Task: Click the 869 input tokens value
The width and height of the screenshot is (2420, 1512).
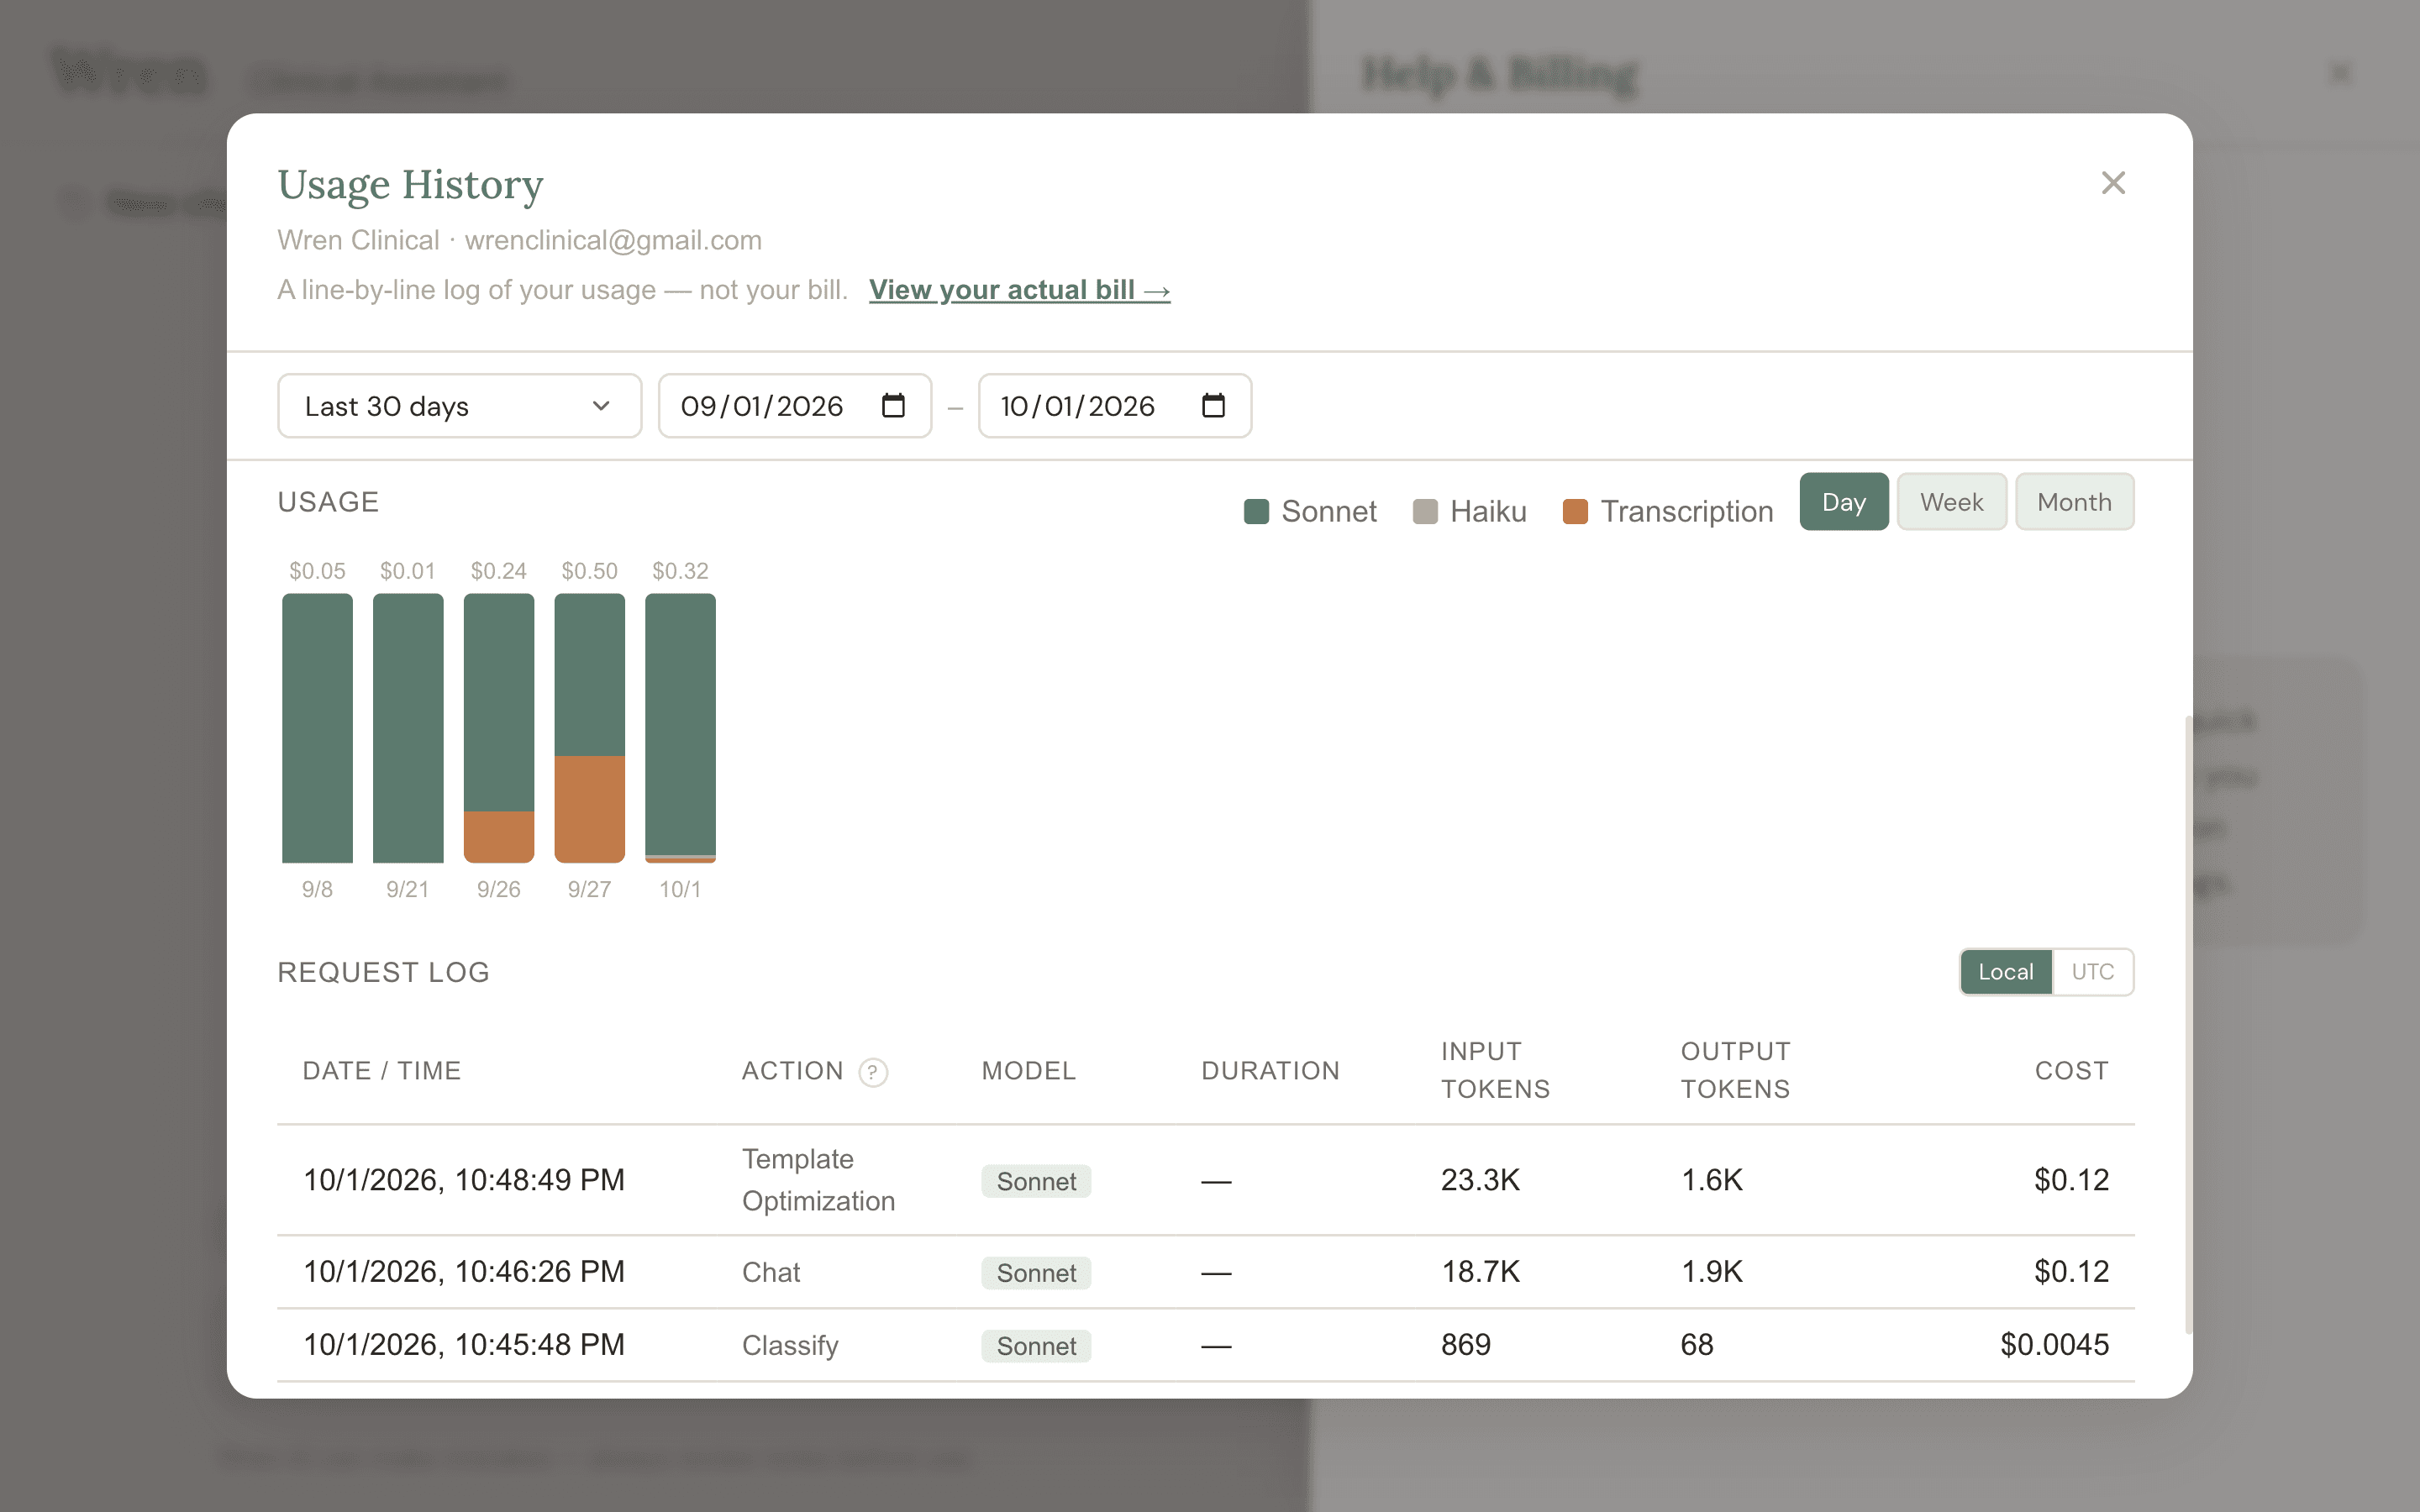Action: pyautogui.click(x=1466, y=1345)
